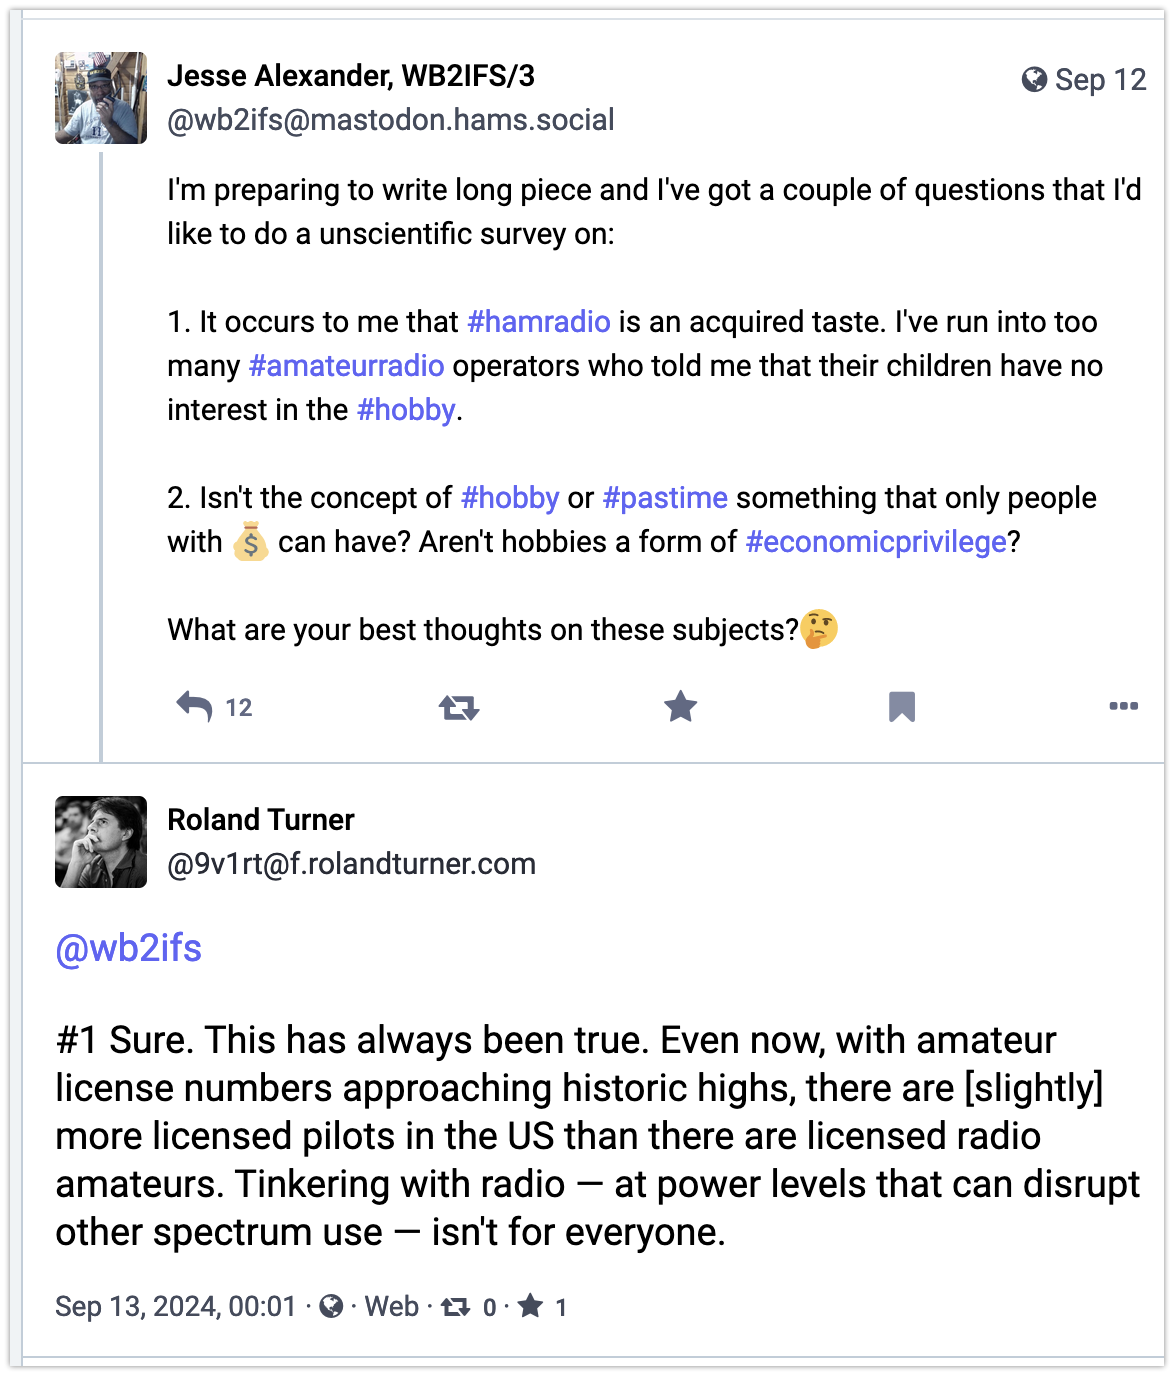Reply to Jesse Alexander's post
Viewport: 1174px width, 1376px height.
[x=195, y=707]
